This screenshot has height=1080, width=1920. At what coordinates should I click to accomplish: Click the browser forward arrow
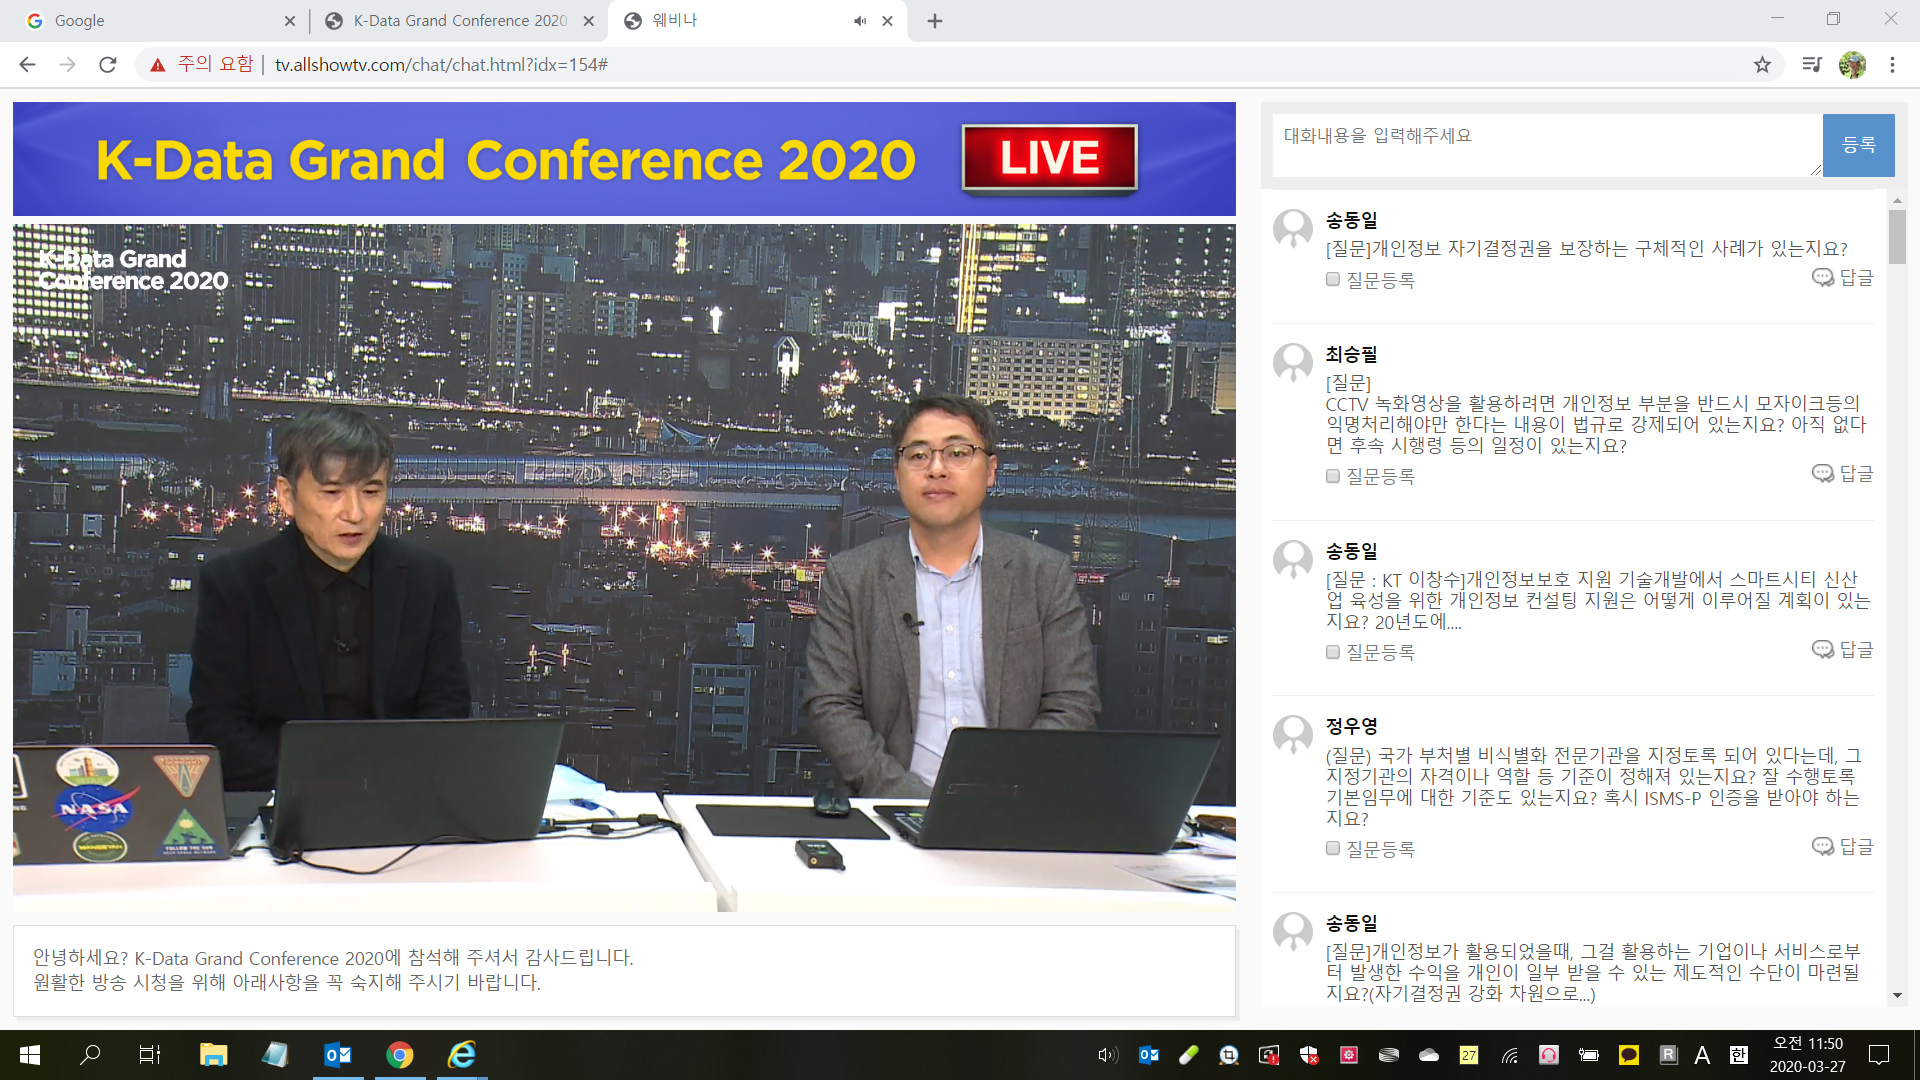pyautogui.click(x=67, y=65)
